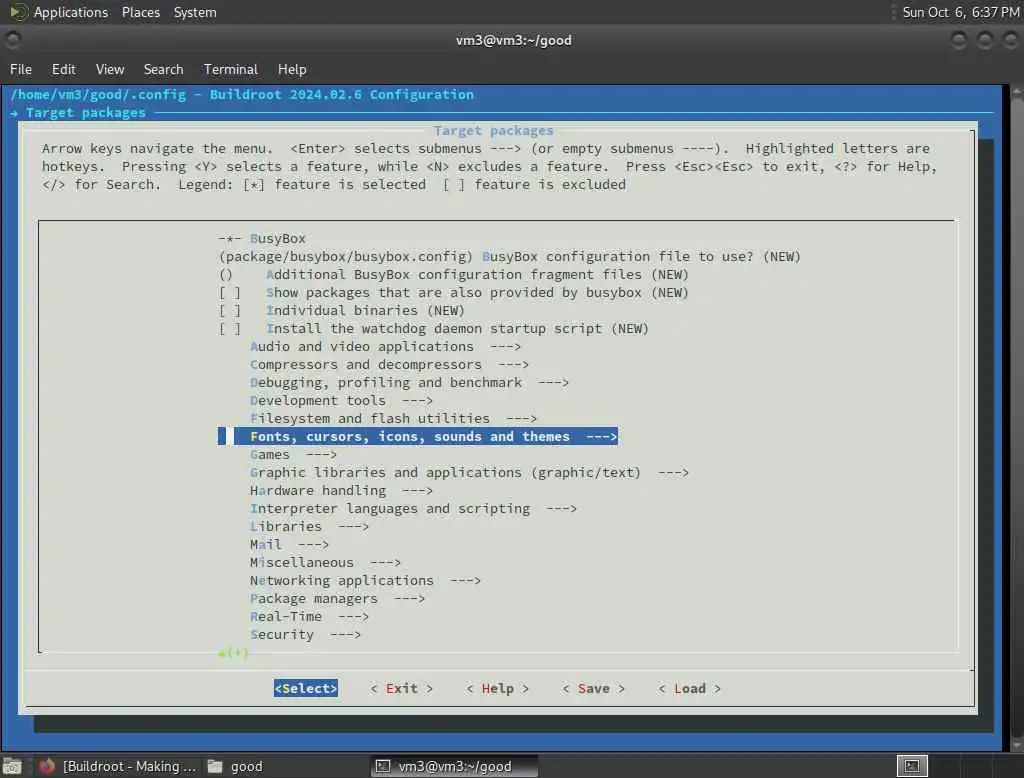Image resolution: width=1024 pixels, height=778 pixels.
Task: Open the Places menu
Action: 140,12
